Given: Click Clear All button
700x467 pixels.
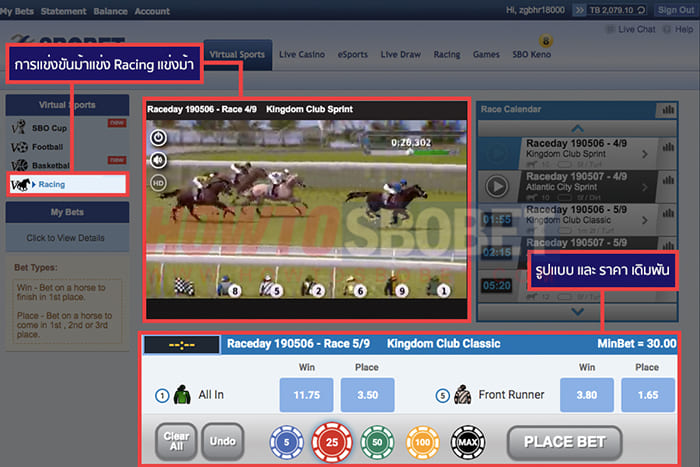Looking at the screenshot, I should pos(176,442).
